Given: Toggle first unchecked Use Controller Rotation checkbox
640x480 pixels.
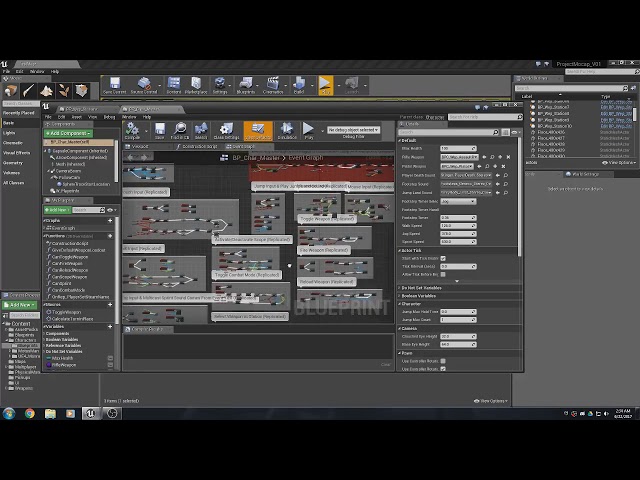Looking at the screenshot, I should point(443,361).
